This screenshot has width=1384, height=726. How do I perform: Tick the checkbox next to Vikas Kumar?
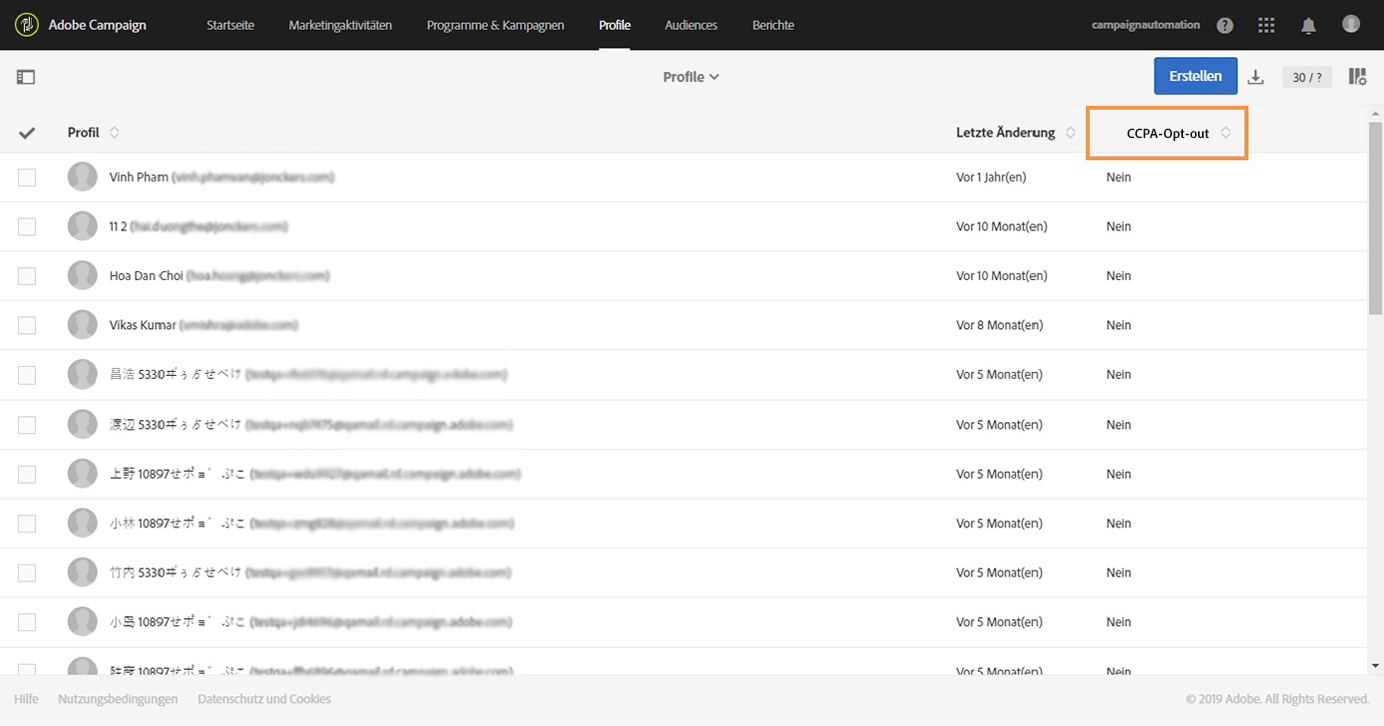click(x=27, y=325)
